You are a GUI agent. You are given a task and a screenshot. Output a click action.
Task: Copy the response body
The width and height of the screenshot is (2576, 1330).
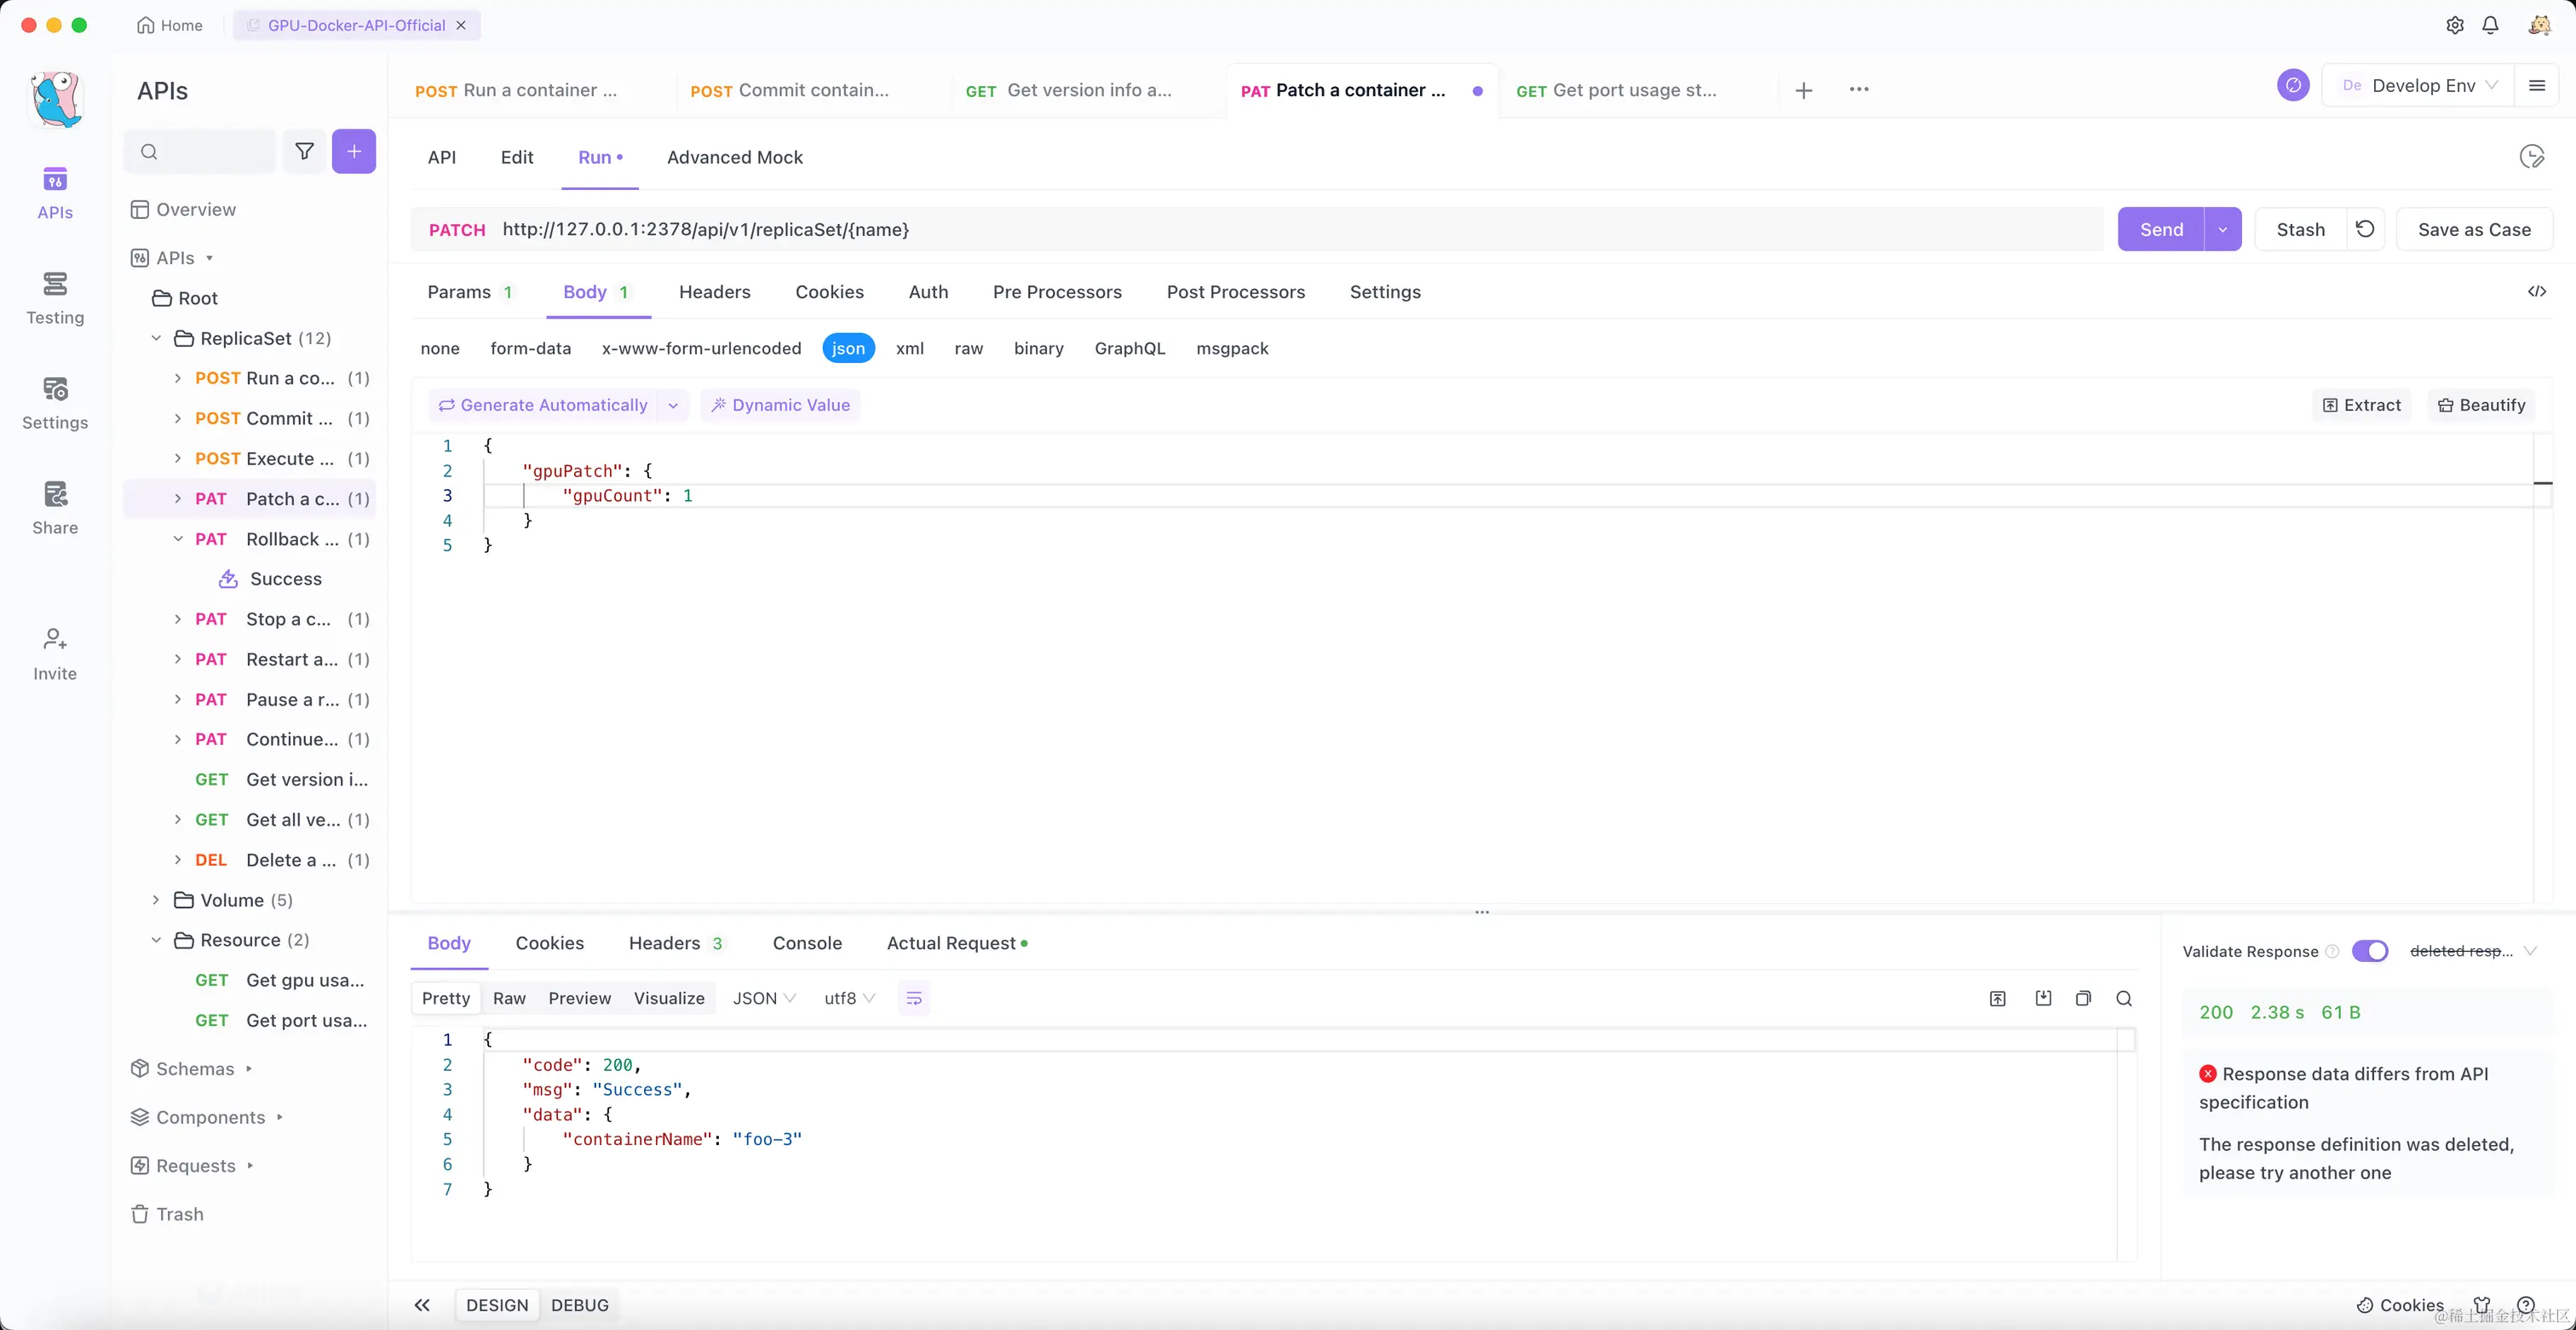2083,998
